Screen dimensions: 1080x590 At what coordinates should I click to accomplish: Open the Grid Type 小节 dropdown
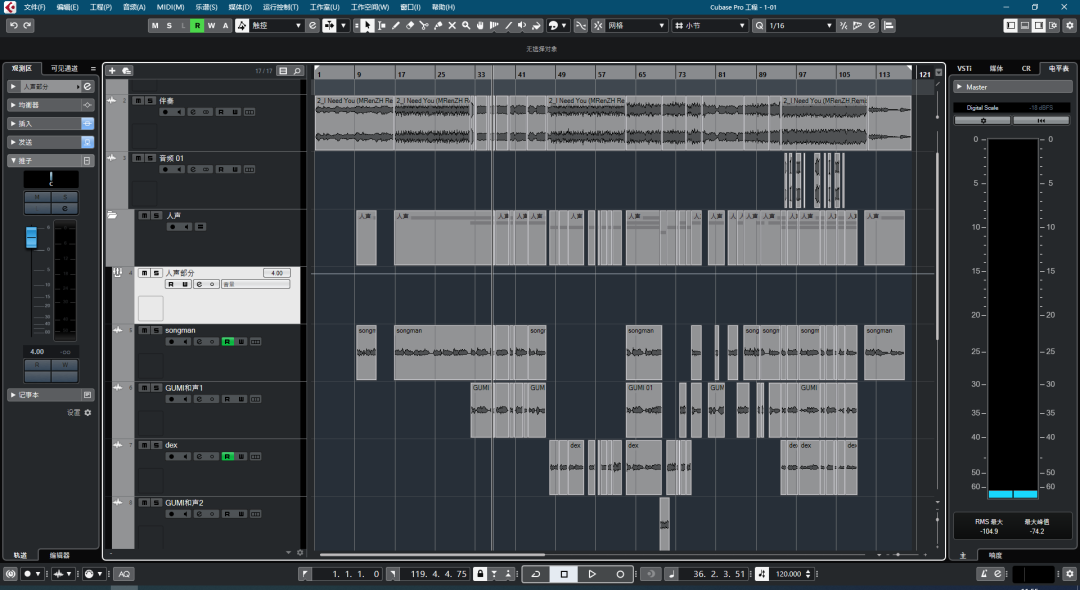click(x=711, y=25)
